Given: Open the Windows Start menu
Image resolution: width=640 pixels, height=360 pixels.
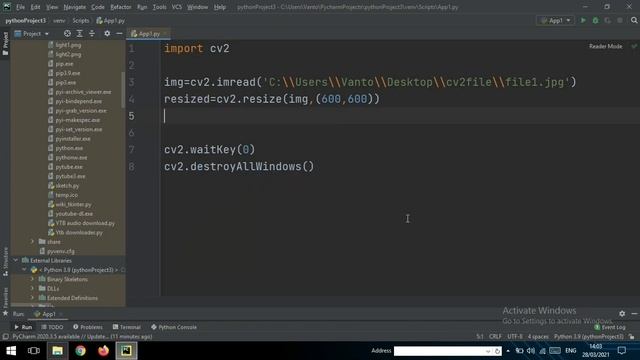Looking at the screenshot, I should click(11, 351).
